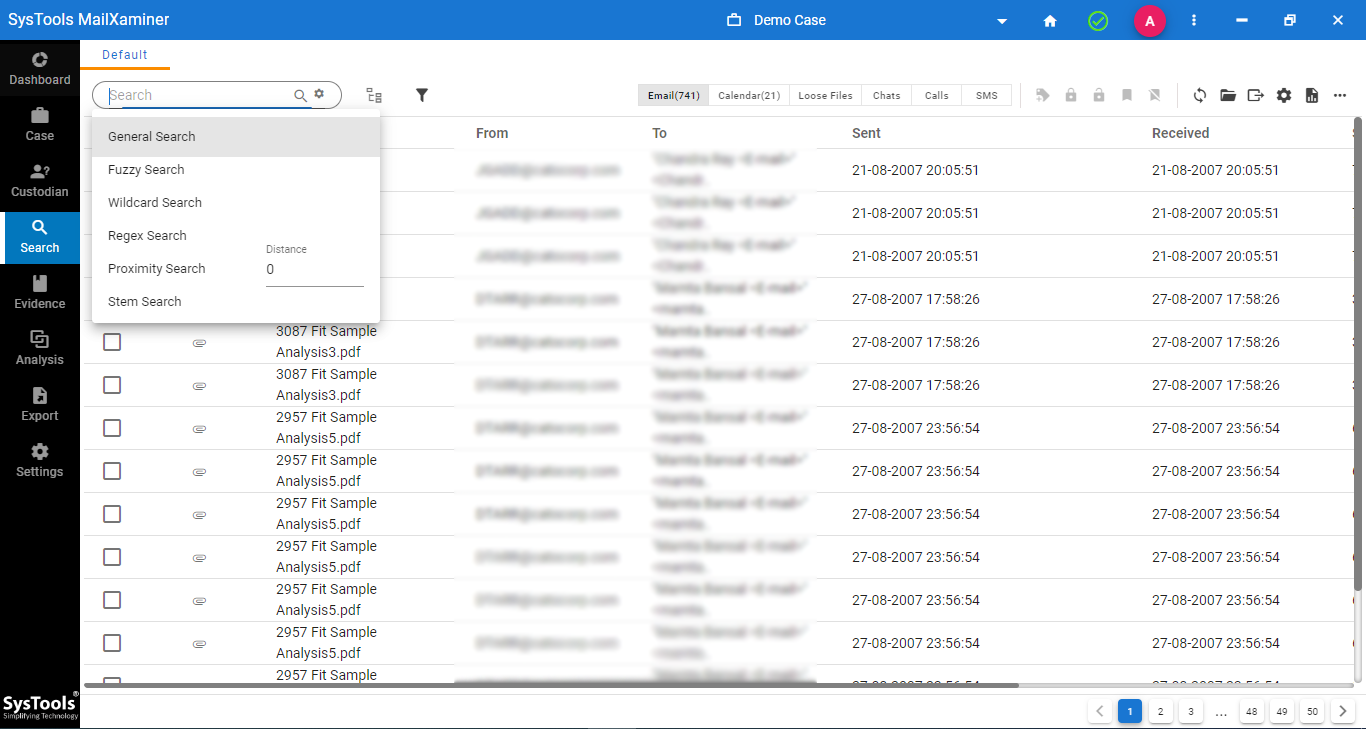The height and width of the screenshot is (729, 1366).
Task: Go to the next page arrow
Action: [x=1343, y=712]
